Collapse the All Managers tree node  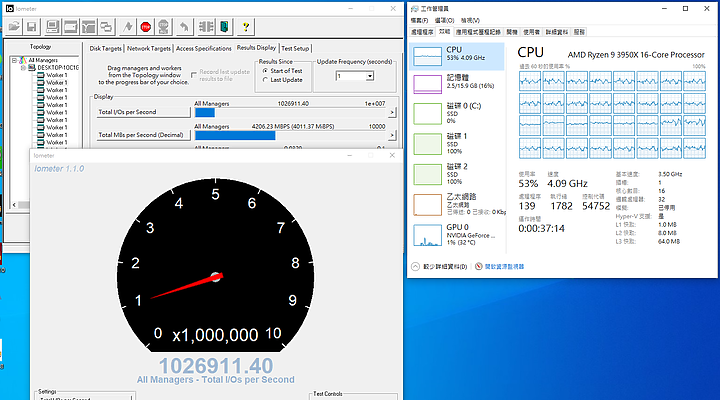coord(14,60)
